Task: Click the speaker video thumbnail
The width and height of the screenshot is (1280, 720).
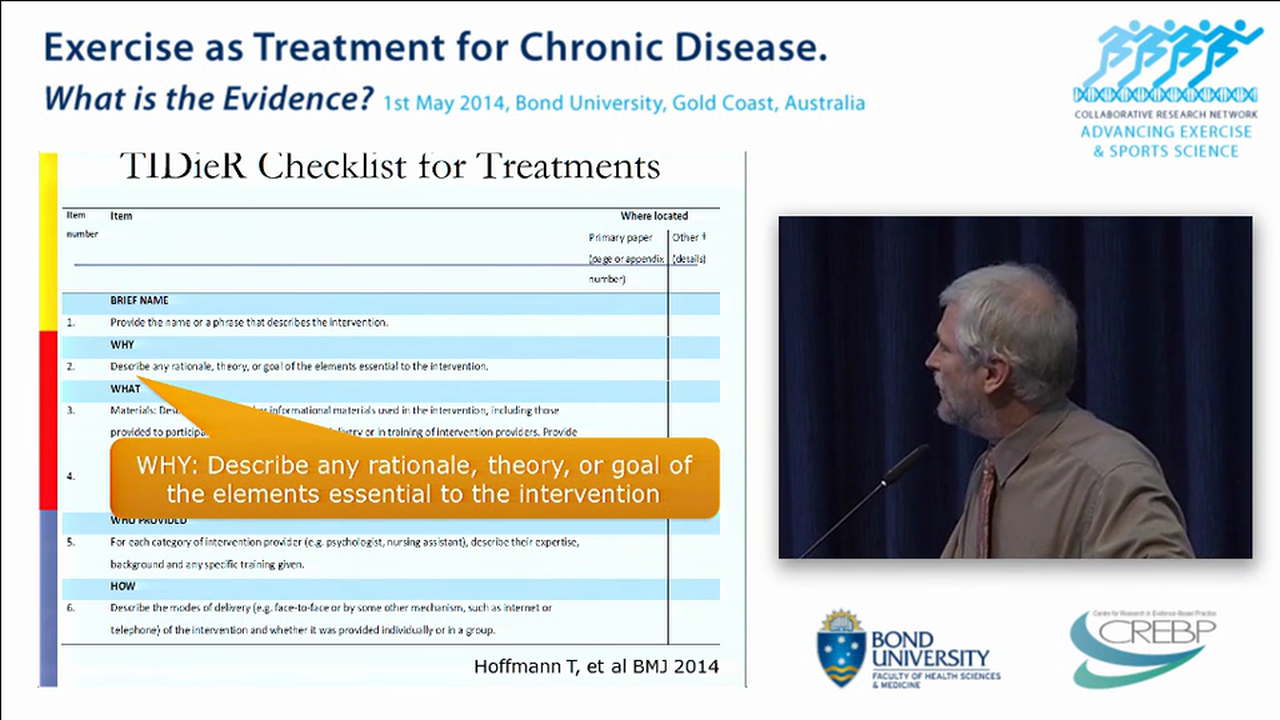Action: pyautogui.click(x=1014, y=385)
